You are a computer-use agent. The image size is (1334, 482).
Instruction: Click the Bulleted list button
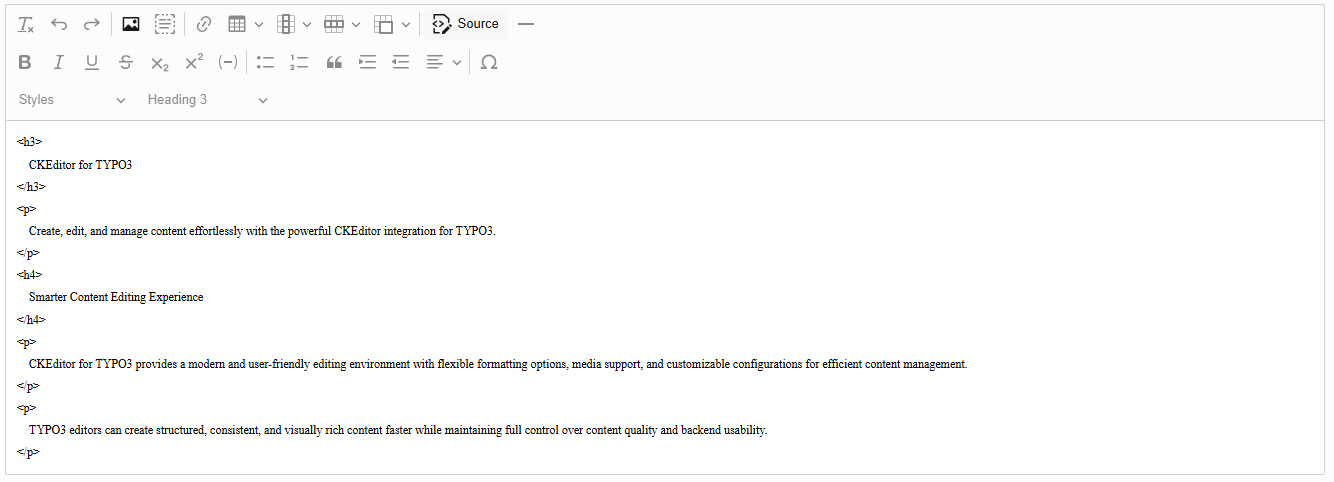tap(265, 62)
